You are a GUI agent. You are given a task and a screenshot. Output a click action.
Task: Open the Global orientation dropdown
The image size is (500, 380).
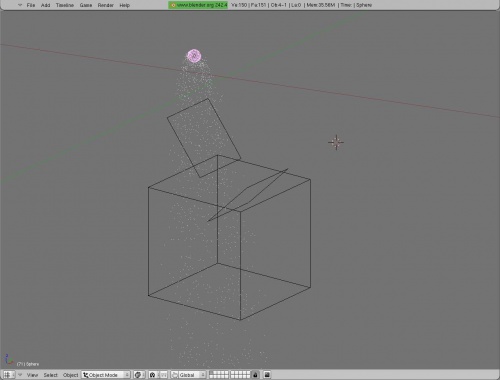[192, 375]
